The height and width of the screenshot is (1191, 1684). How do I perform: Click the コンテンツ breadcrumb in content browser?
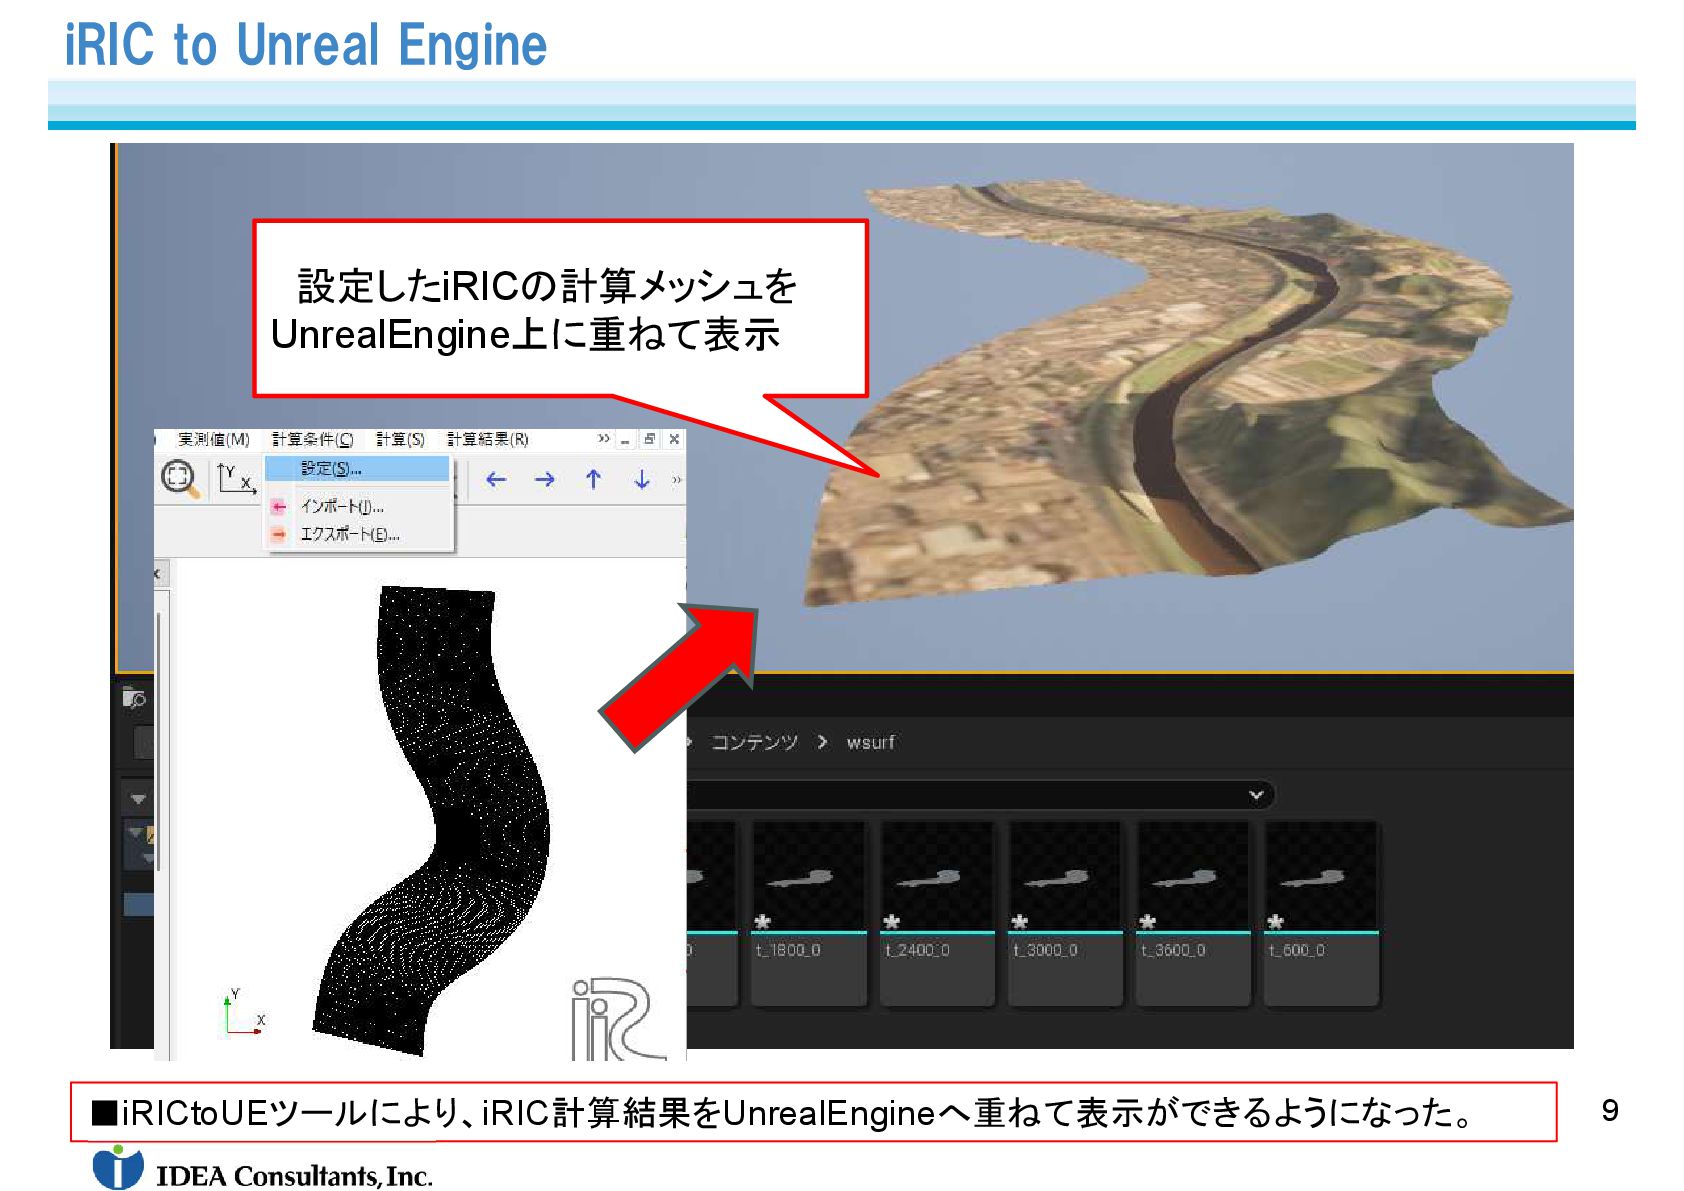pos(754,742)
